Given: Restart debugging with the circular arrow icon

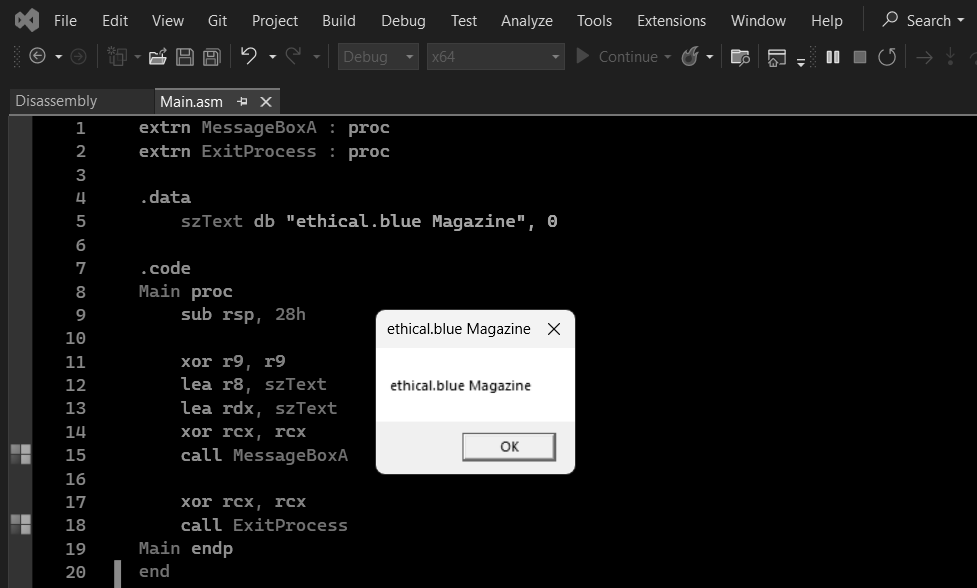Looking at the screenshot, I should (887, 57).
